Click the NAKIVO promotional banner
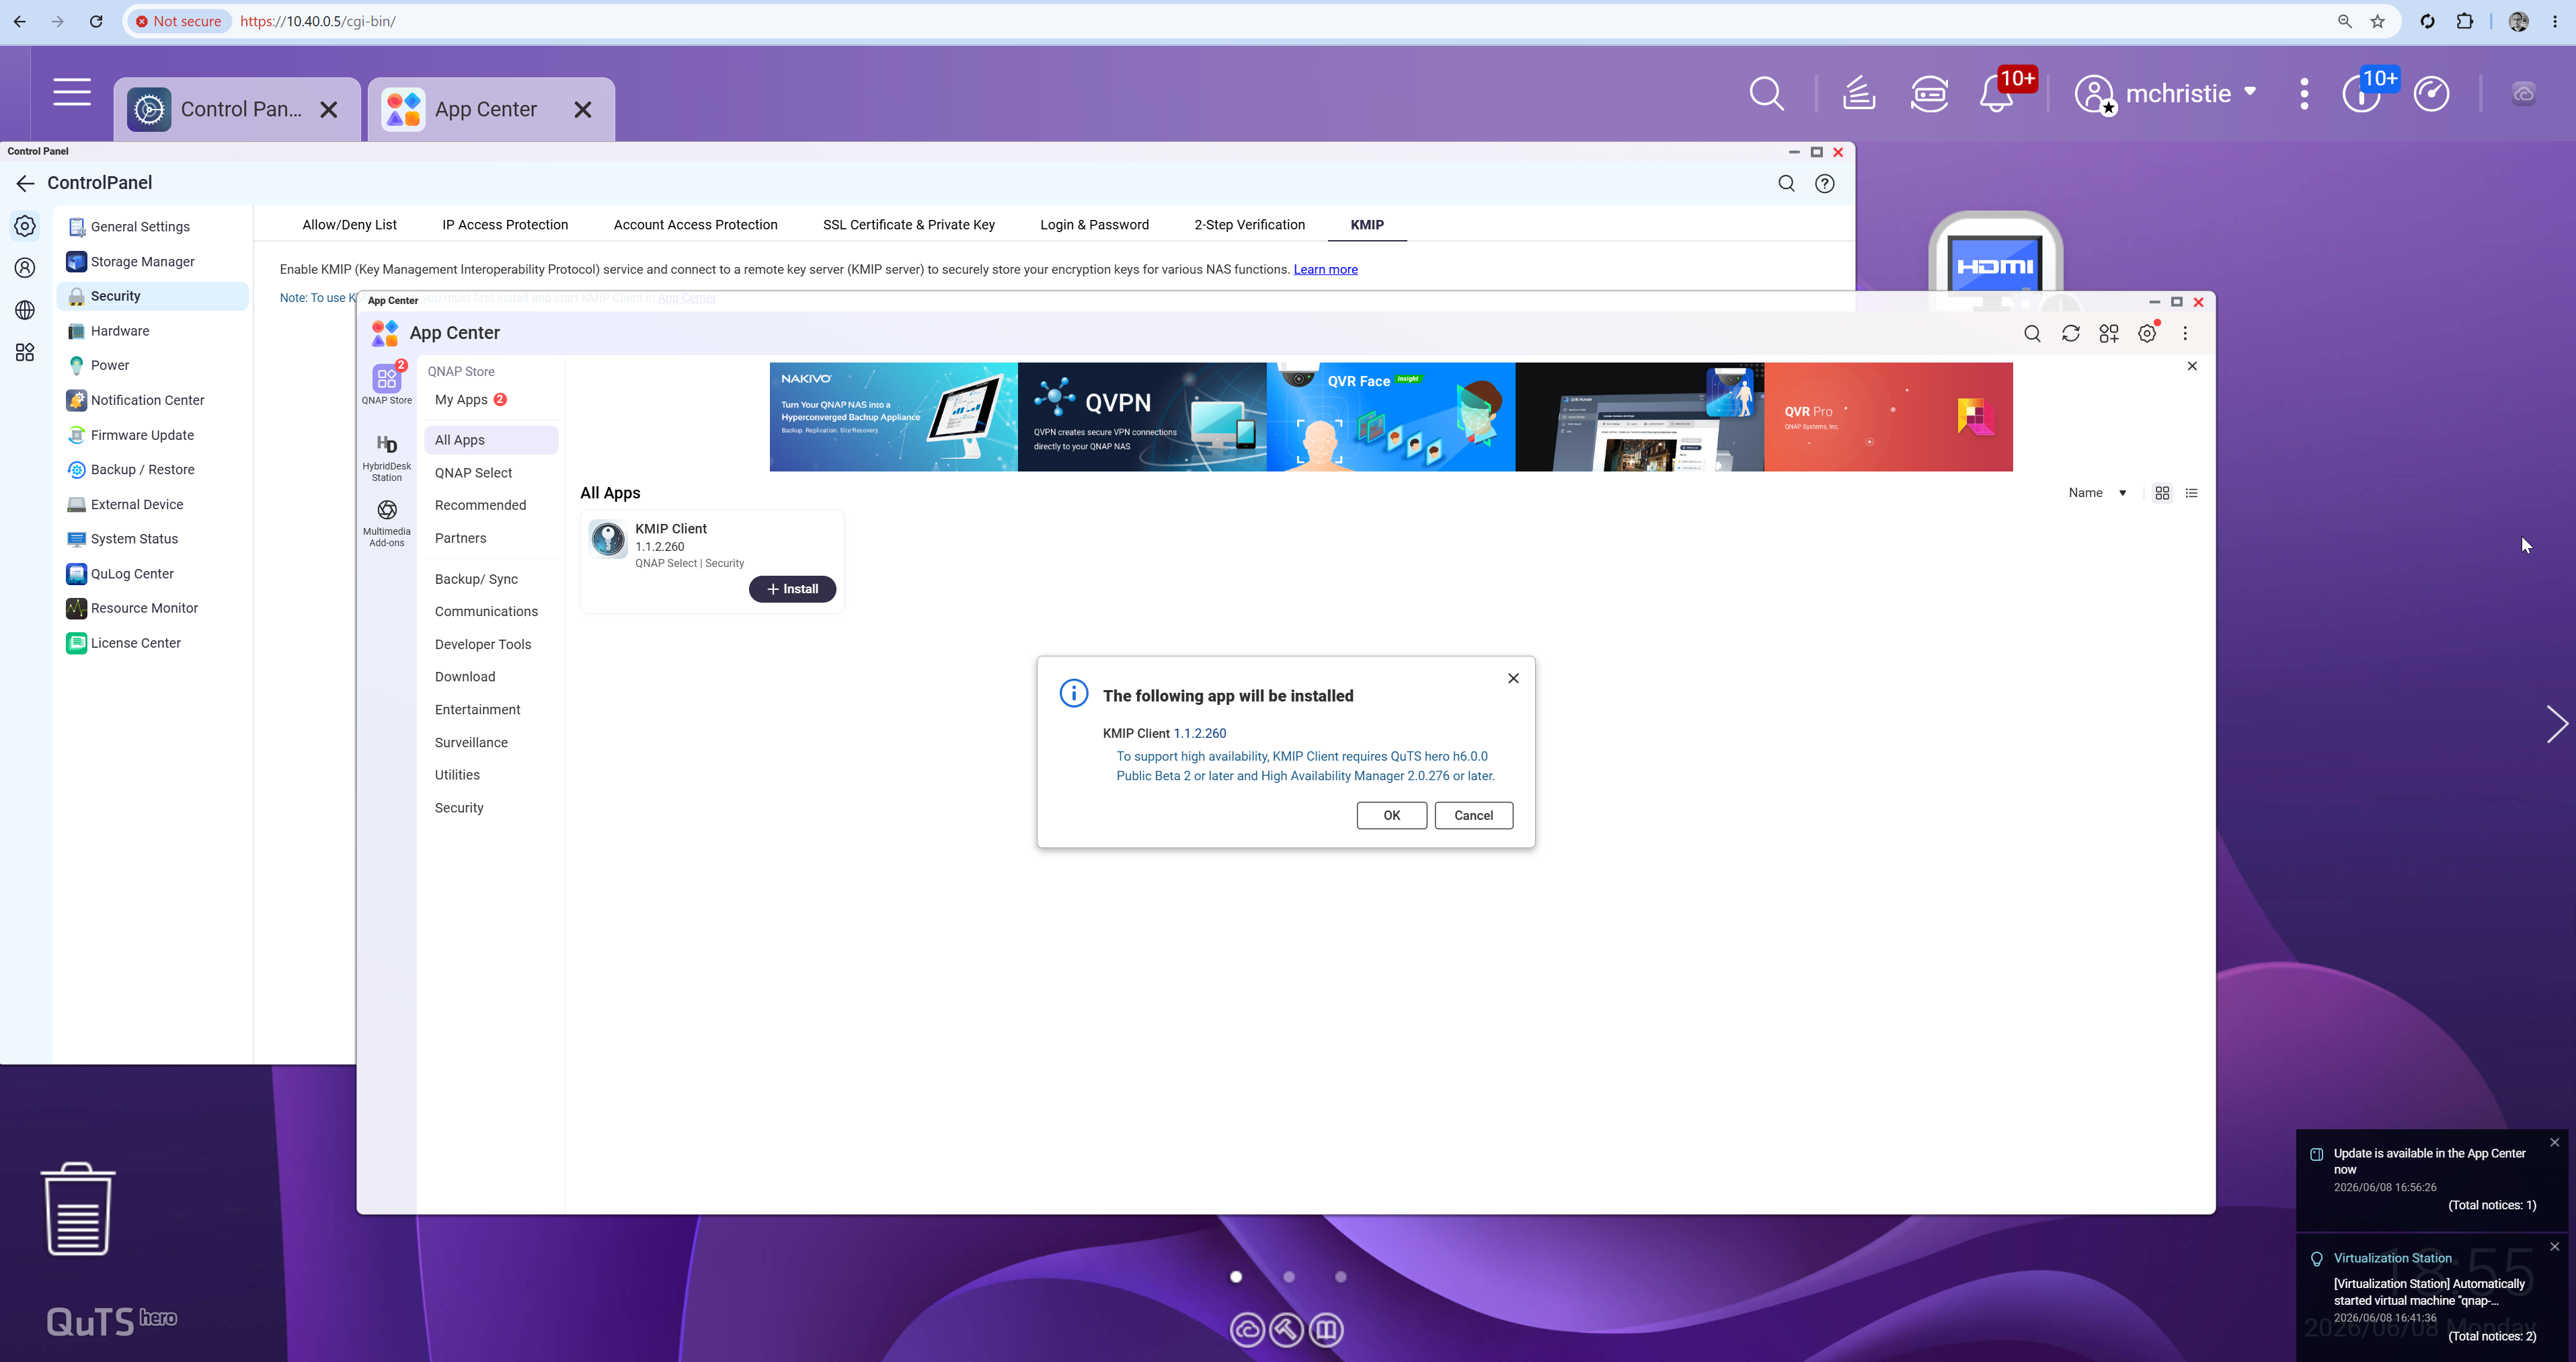The width and height of the screenshot is (2576, 1362). [x=893, y=417]
